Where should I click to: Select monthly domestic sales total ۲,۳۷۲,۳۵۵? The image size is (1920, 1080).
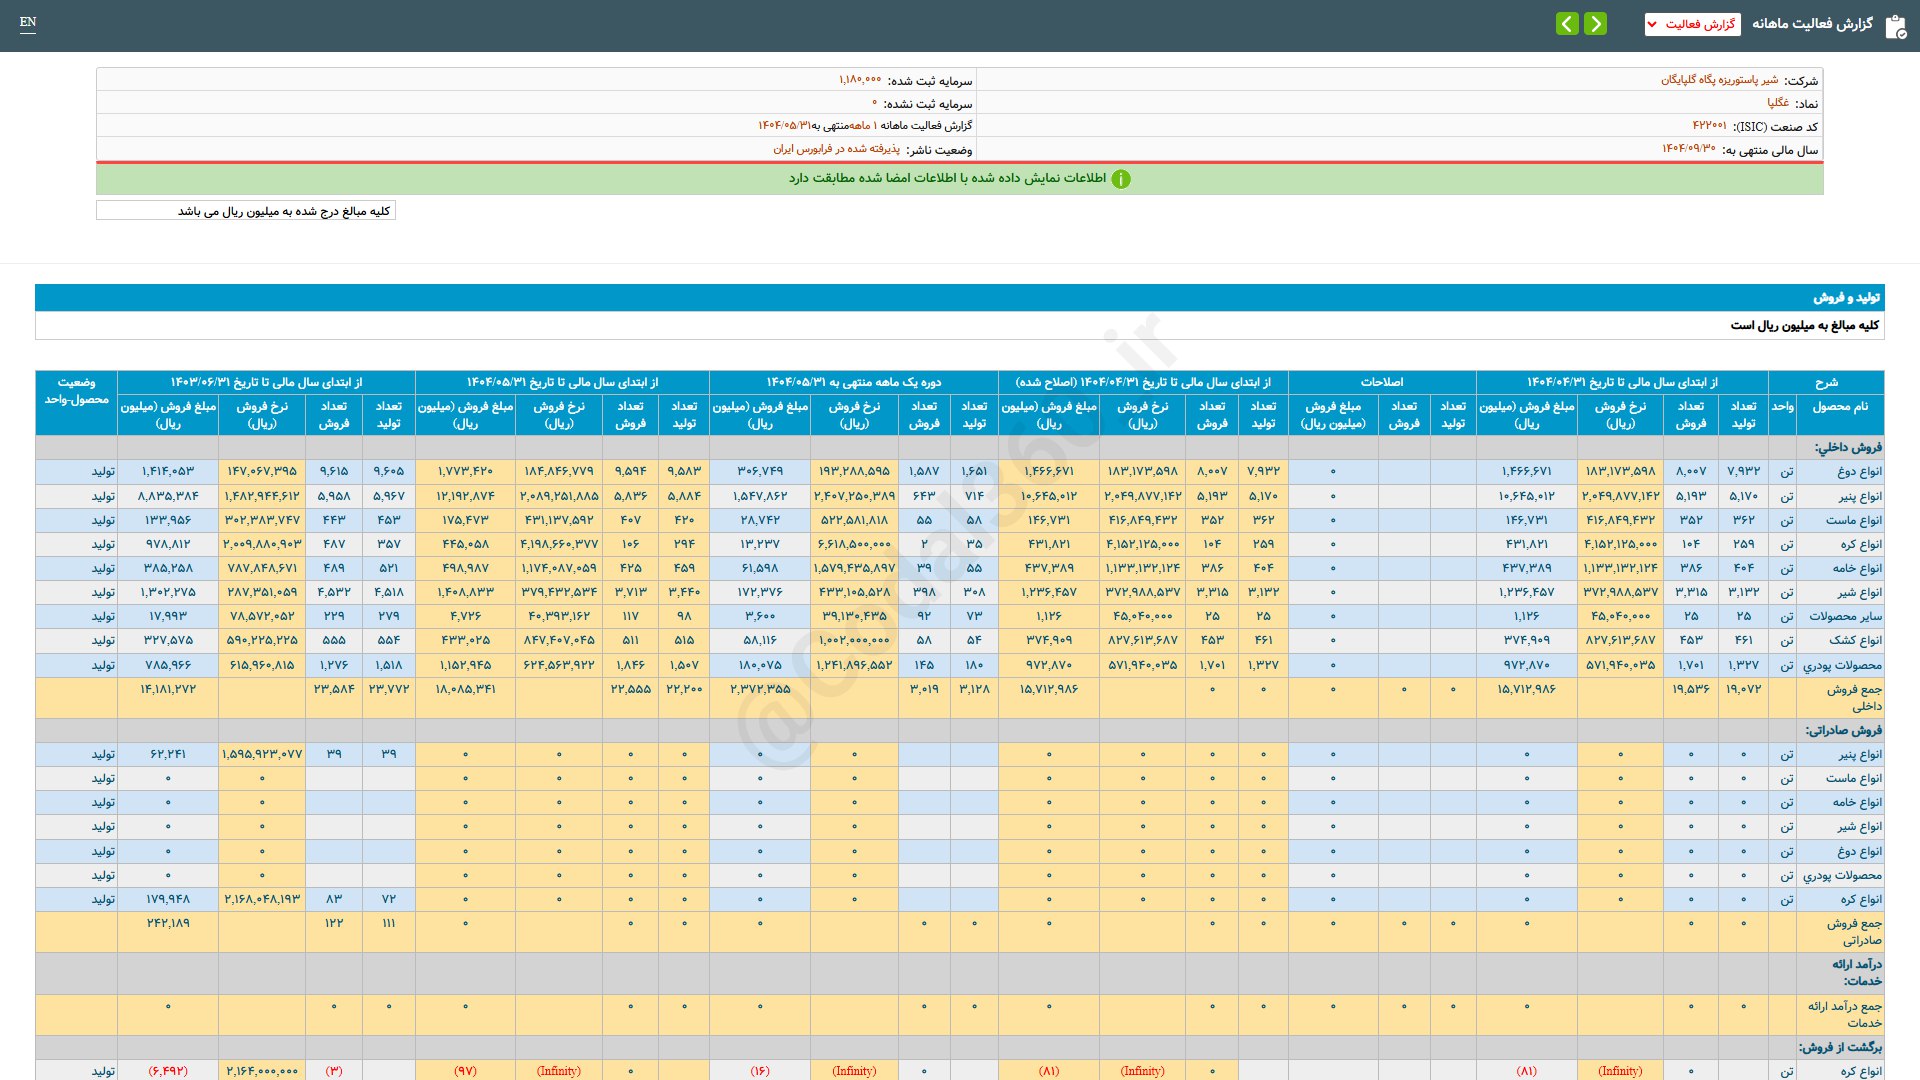760,689
